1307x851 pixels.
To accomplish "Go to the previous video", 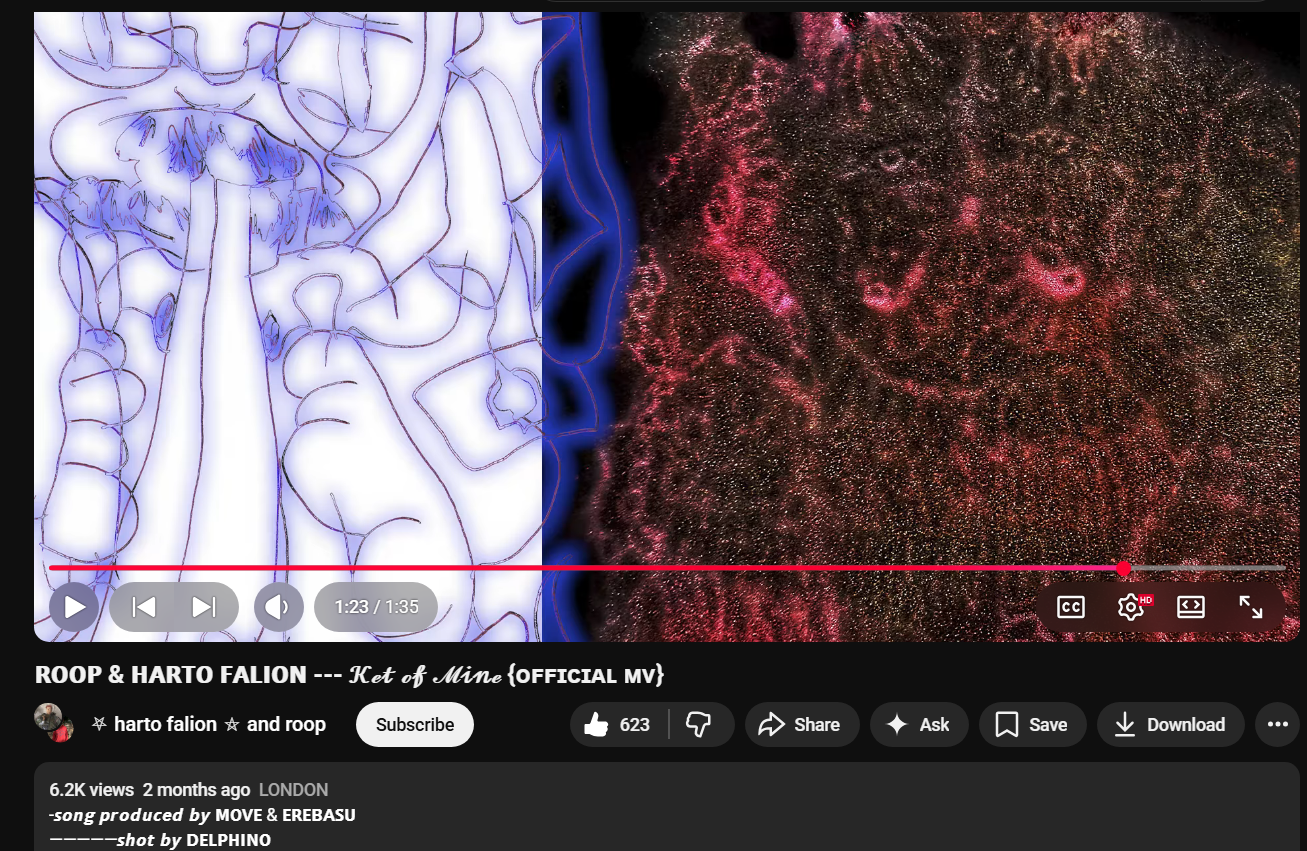I will [x=143, y=606].
